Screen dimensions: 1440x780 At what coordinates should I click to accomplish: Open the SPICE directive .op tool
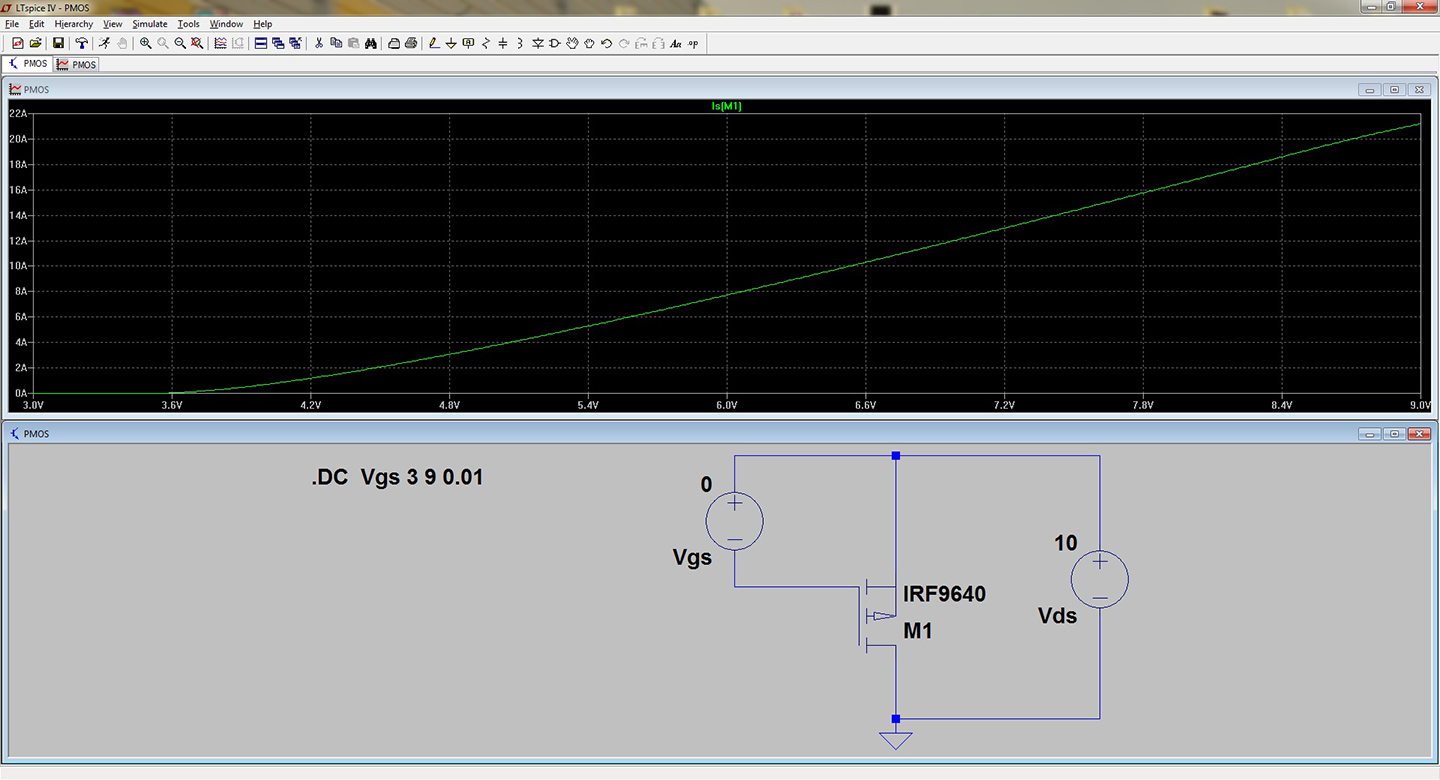(x=693, y=43)
